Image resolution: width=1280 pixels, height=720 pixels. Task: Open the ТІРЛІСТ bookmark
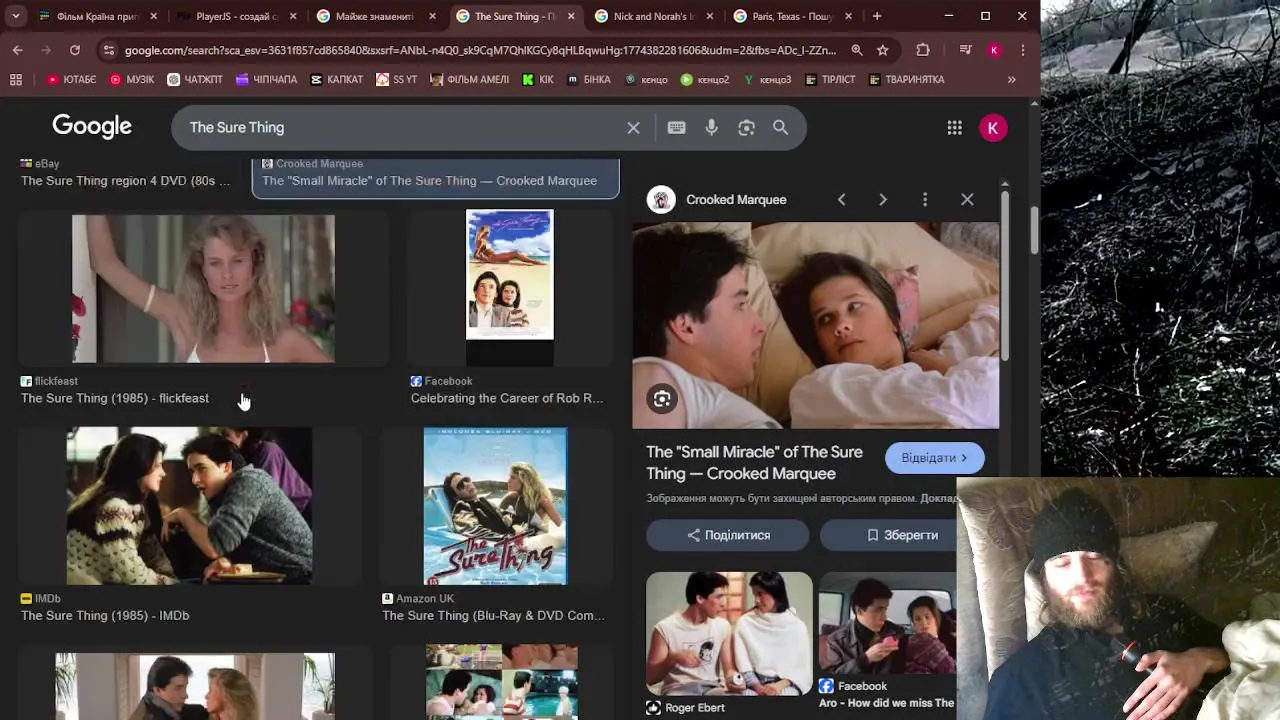point(831,80)
